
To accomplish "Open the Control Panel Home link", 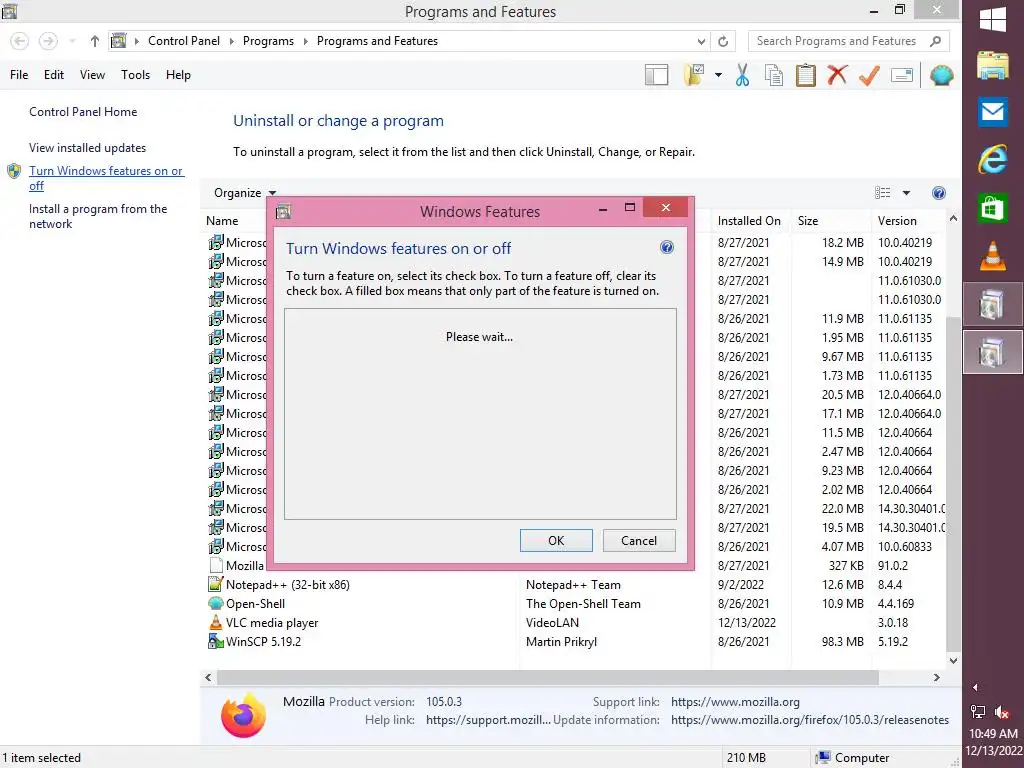I will pos(83,112).
